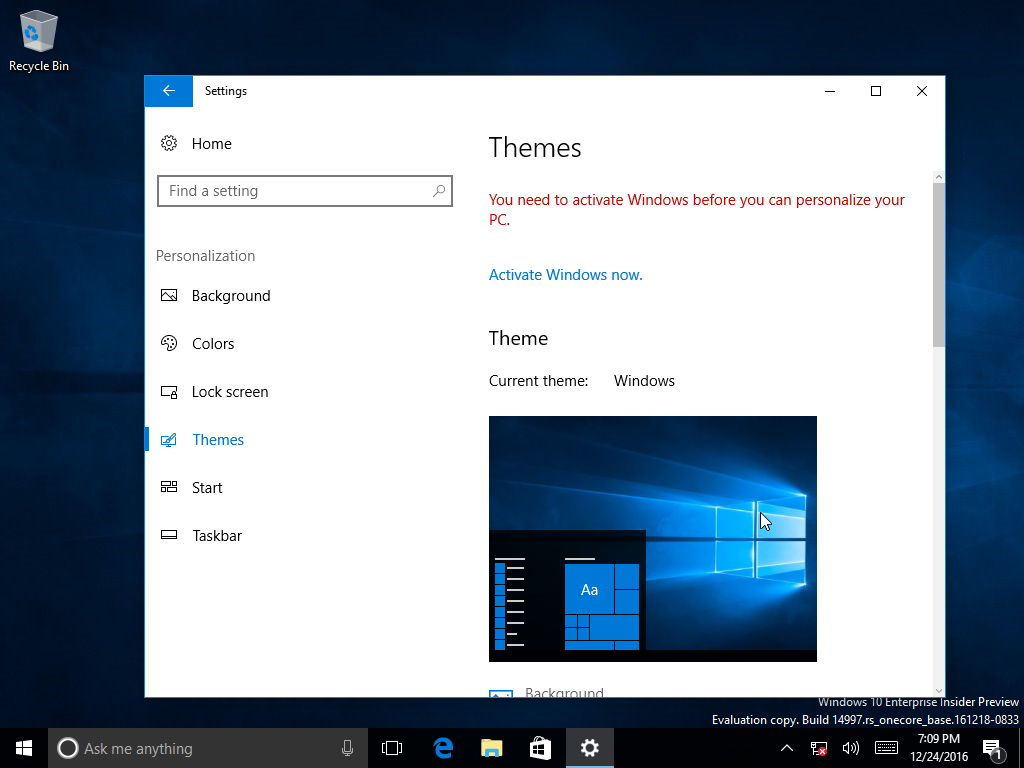Viewport: 1024px width, 768px height.
Task: Click the Activate Windows now link
Action: pos(566,275)
